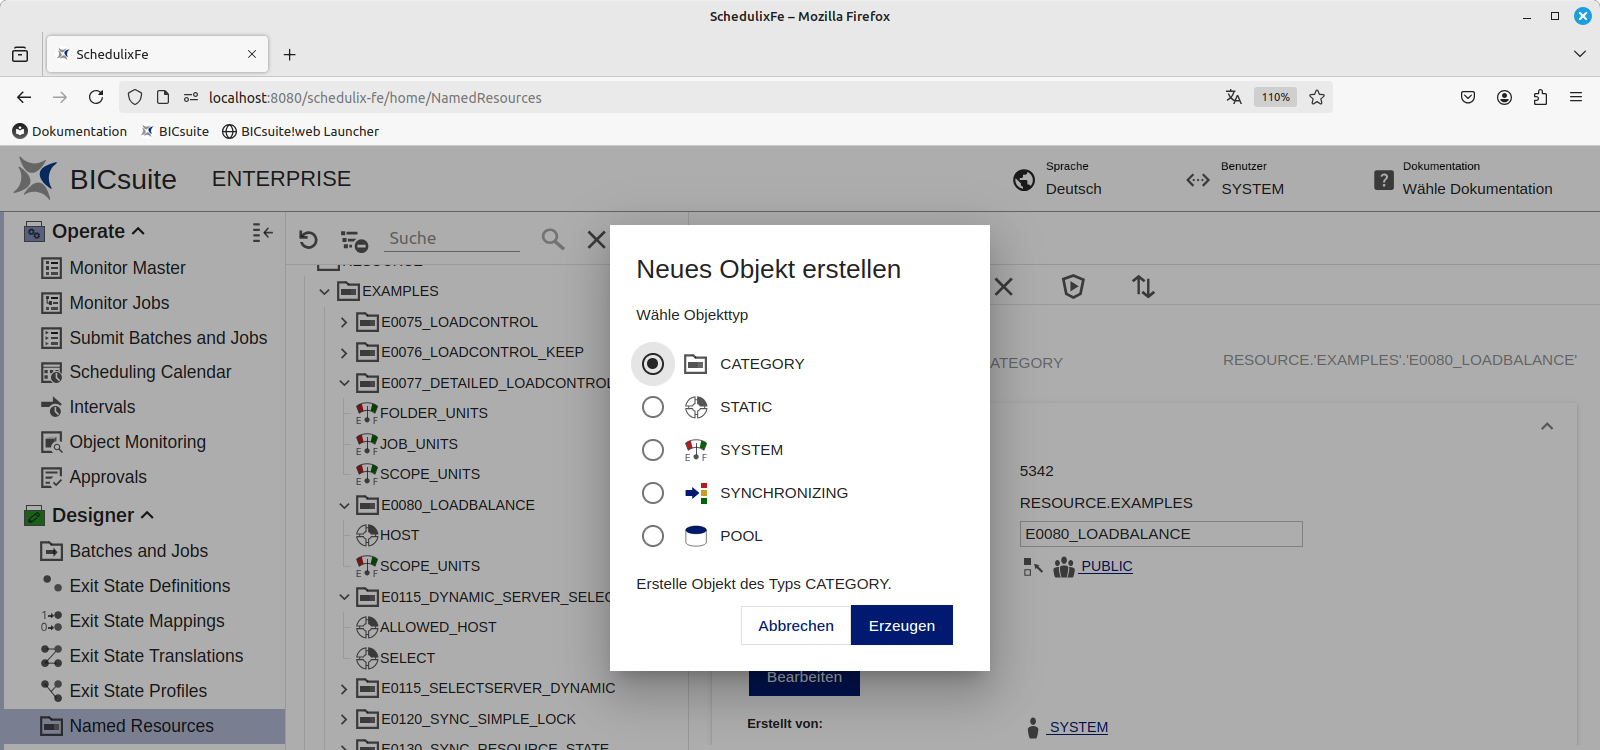Click the up-down arrows sort icon
This screenshot has height=750, width=1600.
[1143, 287]
